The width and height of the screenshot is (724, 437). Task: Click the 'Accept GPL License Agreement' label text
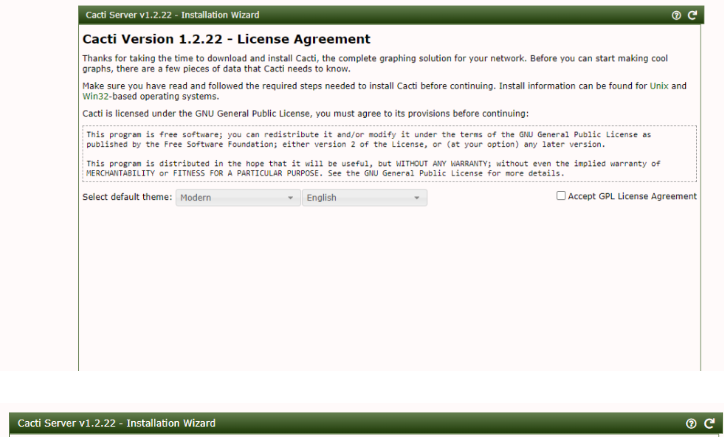click(x=632, y=196)
